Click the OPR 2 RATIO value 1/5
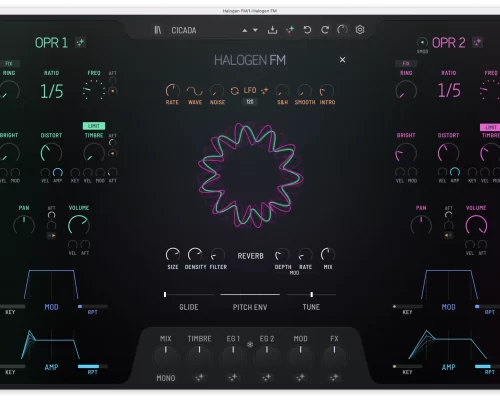Screen dimensions: 500x400 (x=449, y=90)
